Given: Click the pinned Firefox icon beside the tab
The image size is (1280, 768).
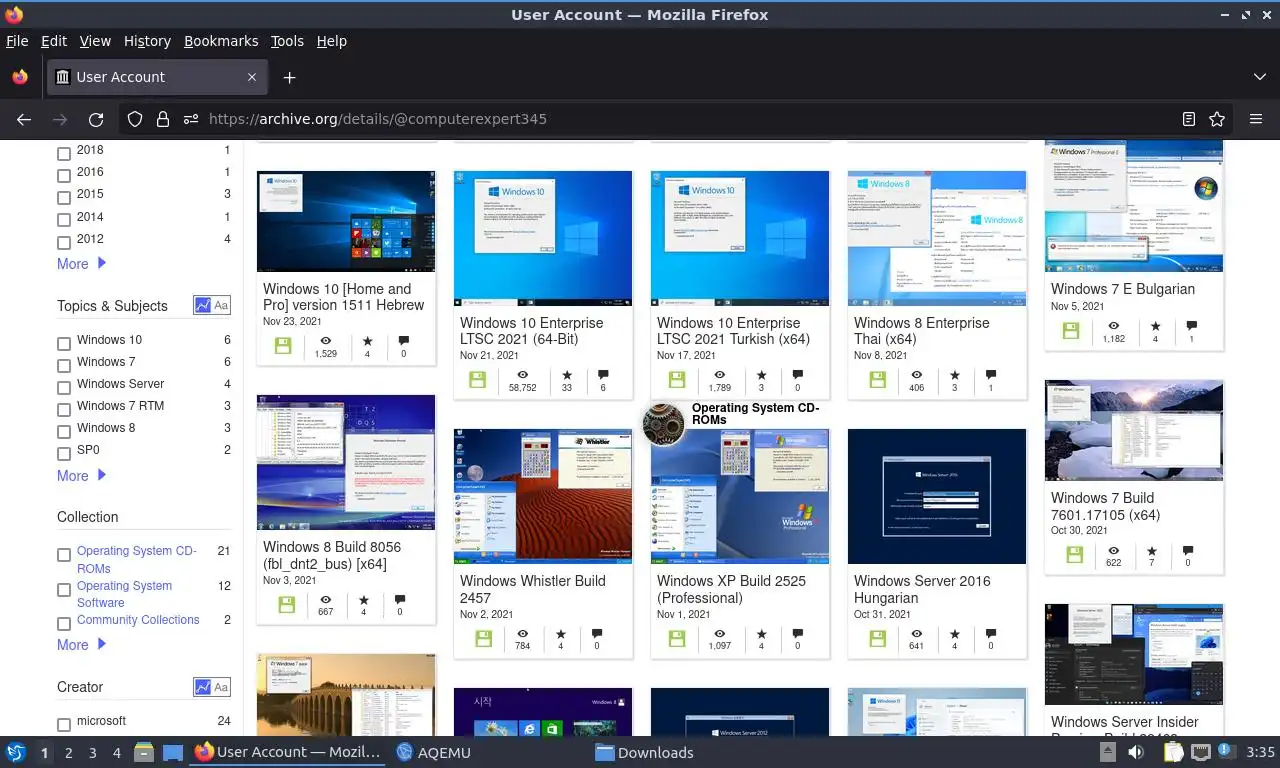Looking at the screenshot, I should point(20,77).
